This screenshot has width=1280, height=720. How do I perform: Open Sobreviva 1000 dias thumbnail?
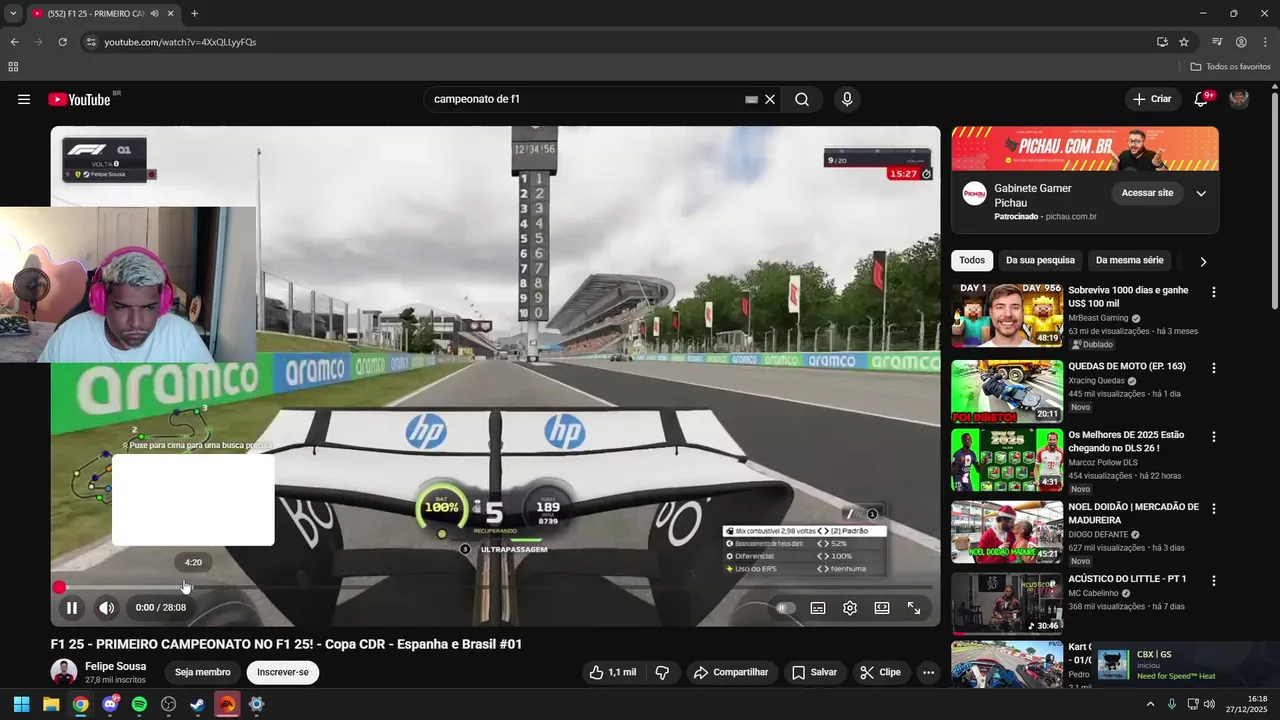click(x=1007, y=315)
